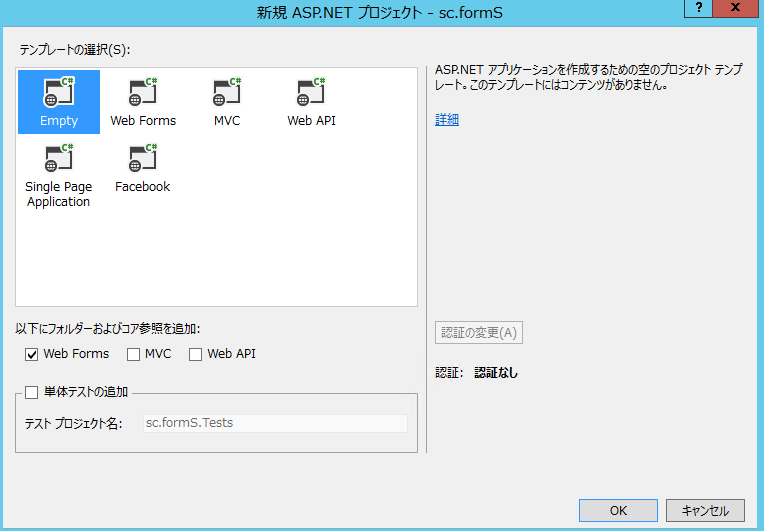The width and height of the screenshot is (764, 531).
Task: Select the Web API template icon
Action: click(311, 102)
